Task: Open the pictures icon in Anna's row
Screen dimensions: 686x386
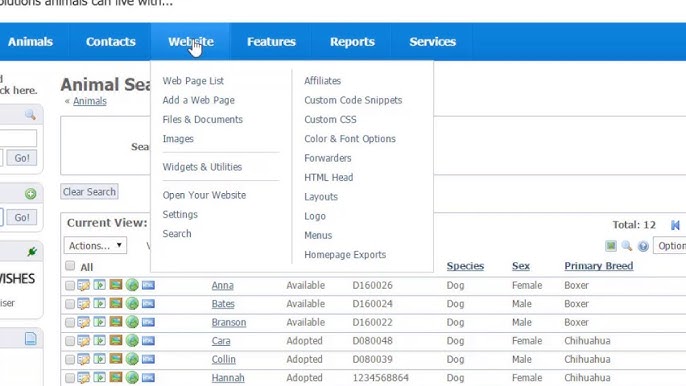Action: (116, 285)
